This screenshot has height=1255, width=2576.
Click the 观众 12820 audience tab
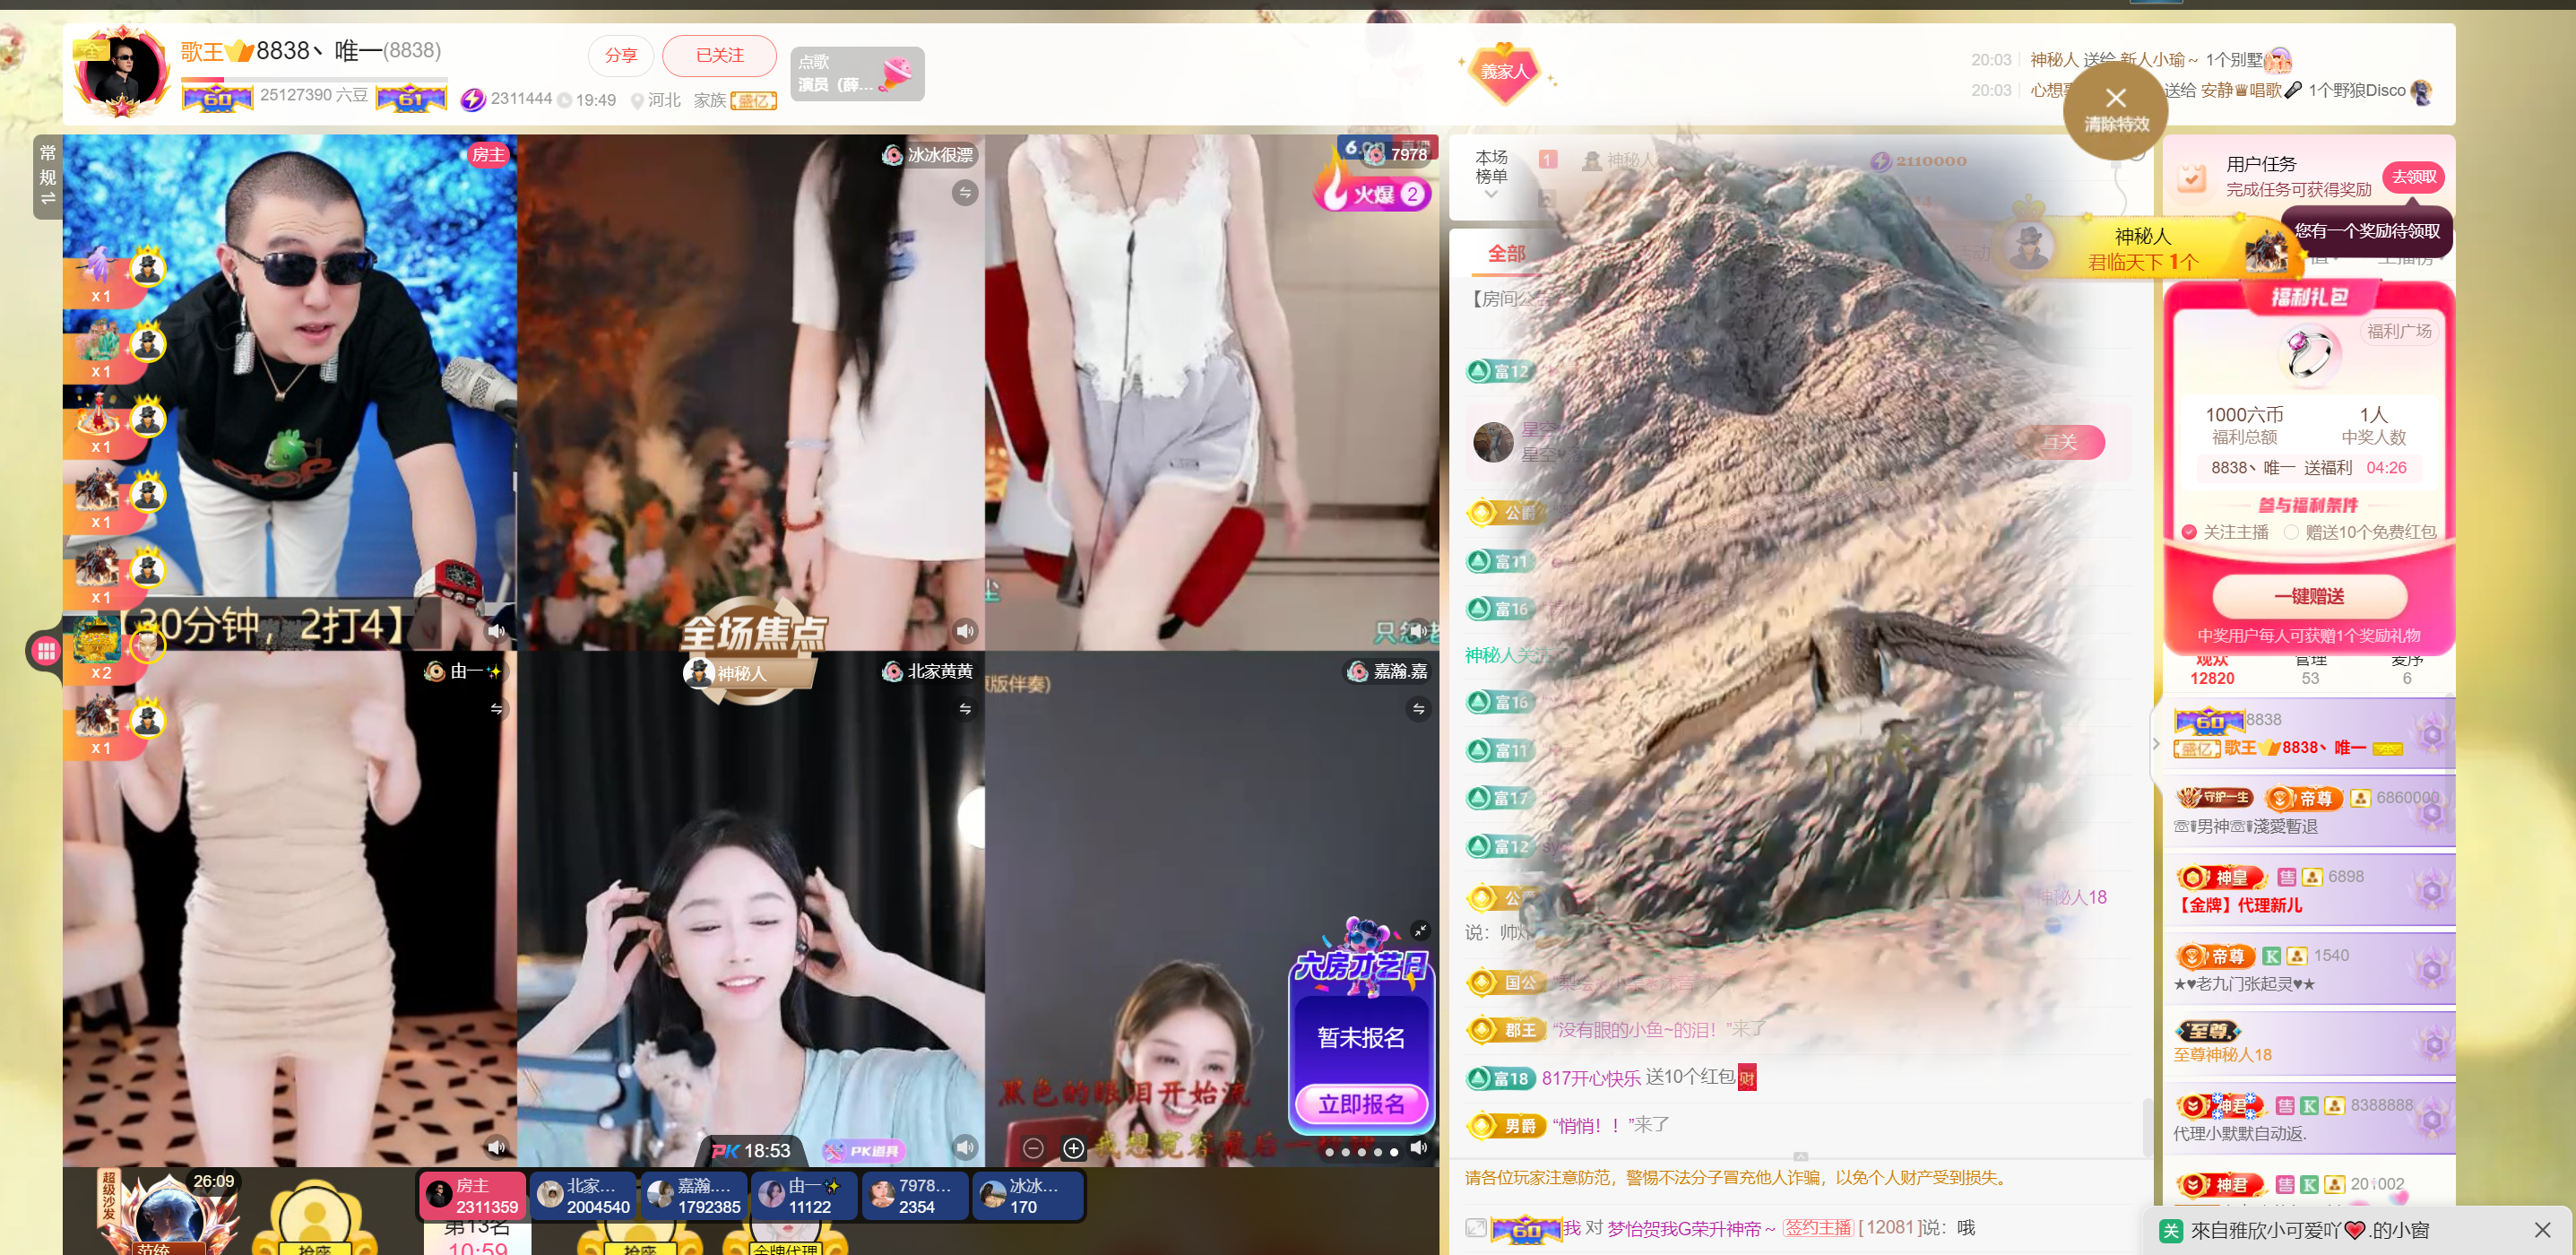click(x=2211, y=669)
